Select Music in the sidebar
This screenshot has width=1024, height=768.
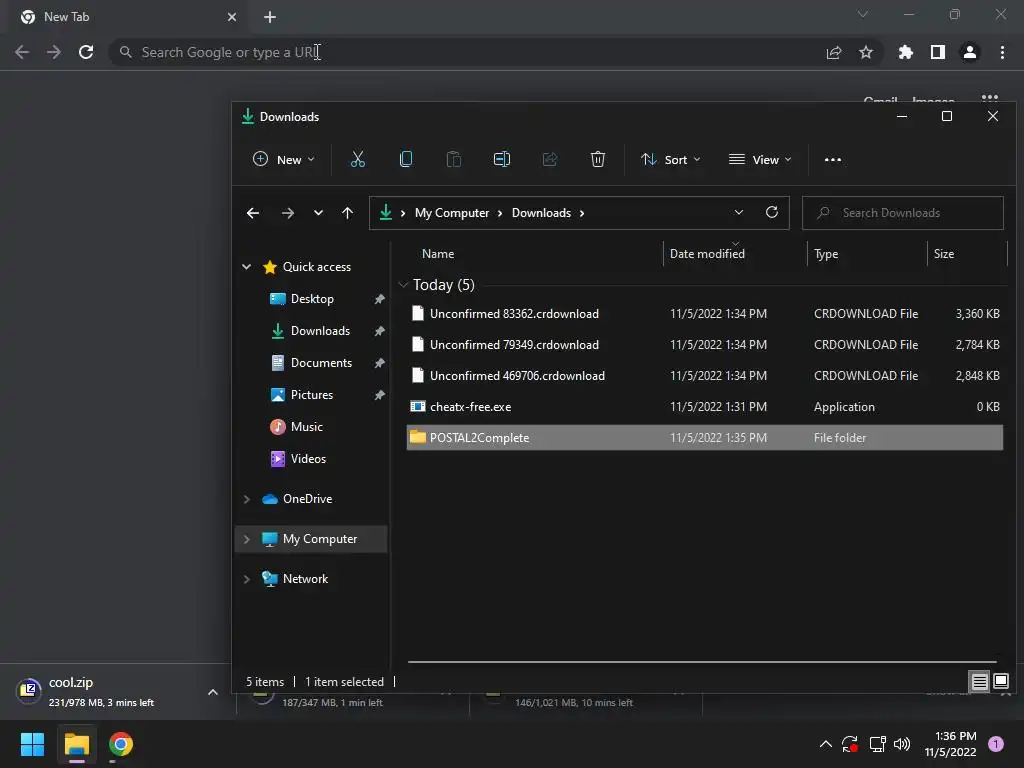pyautogui.click(x=306, y=426)
